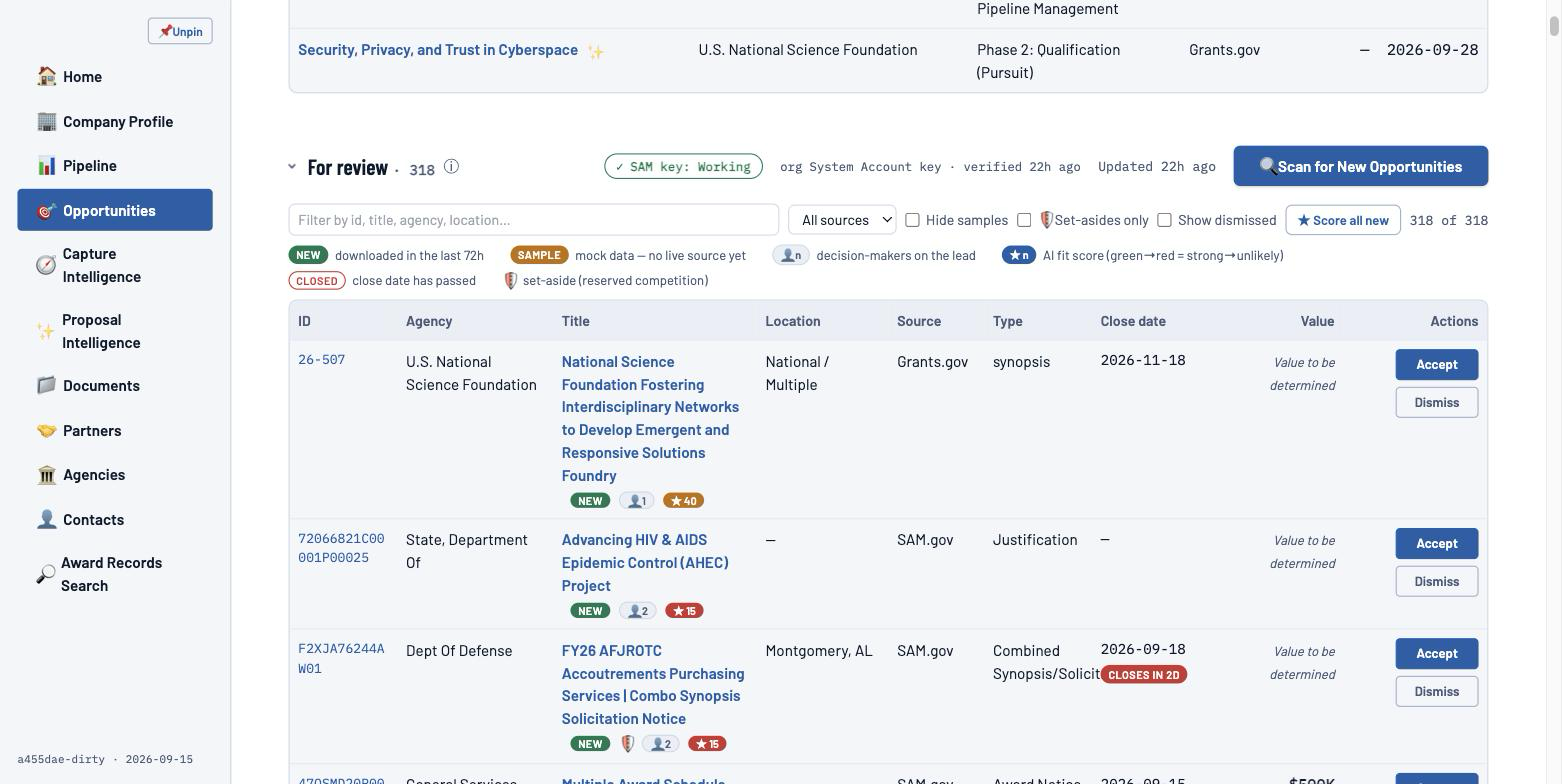The width and height of the screenshot is (1562, 784).
Task: Click decision-makers badge on FY26 AFJROTC row
Action: 660,743
